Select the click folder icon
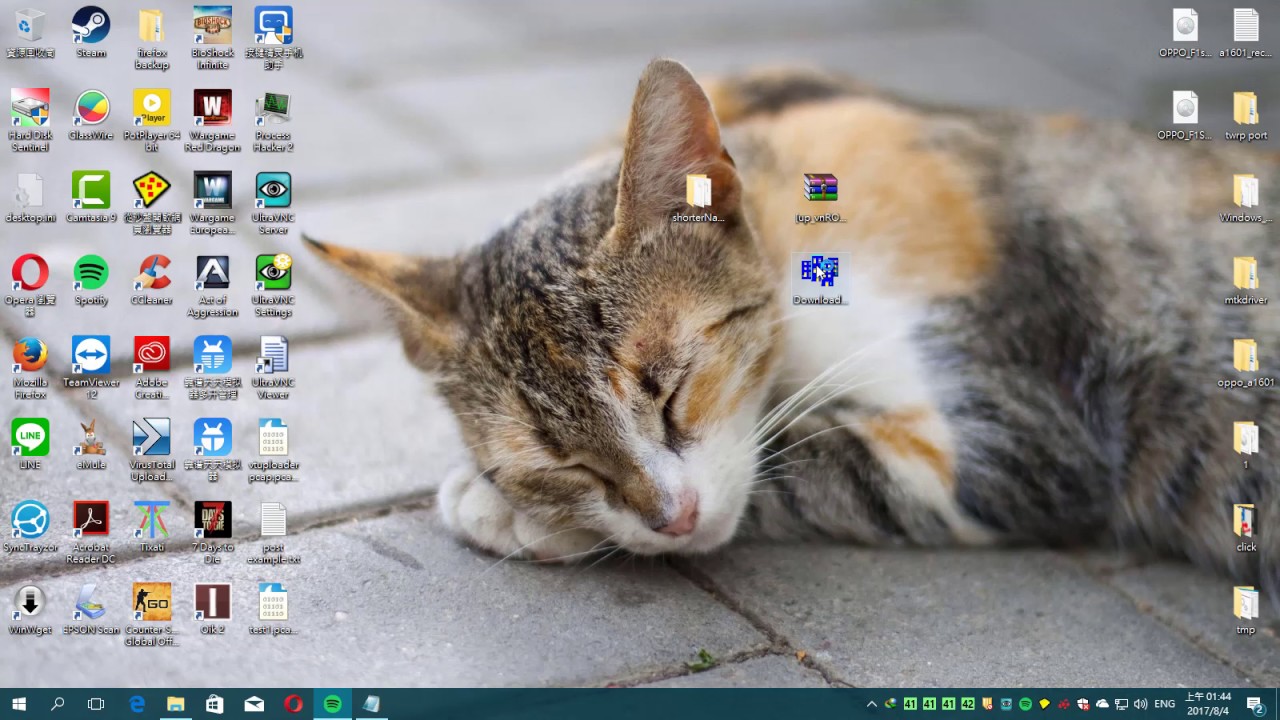The width and height of the screenshot is (1280, 720). click(1245, 526)
